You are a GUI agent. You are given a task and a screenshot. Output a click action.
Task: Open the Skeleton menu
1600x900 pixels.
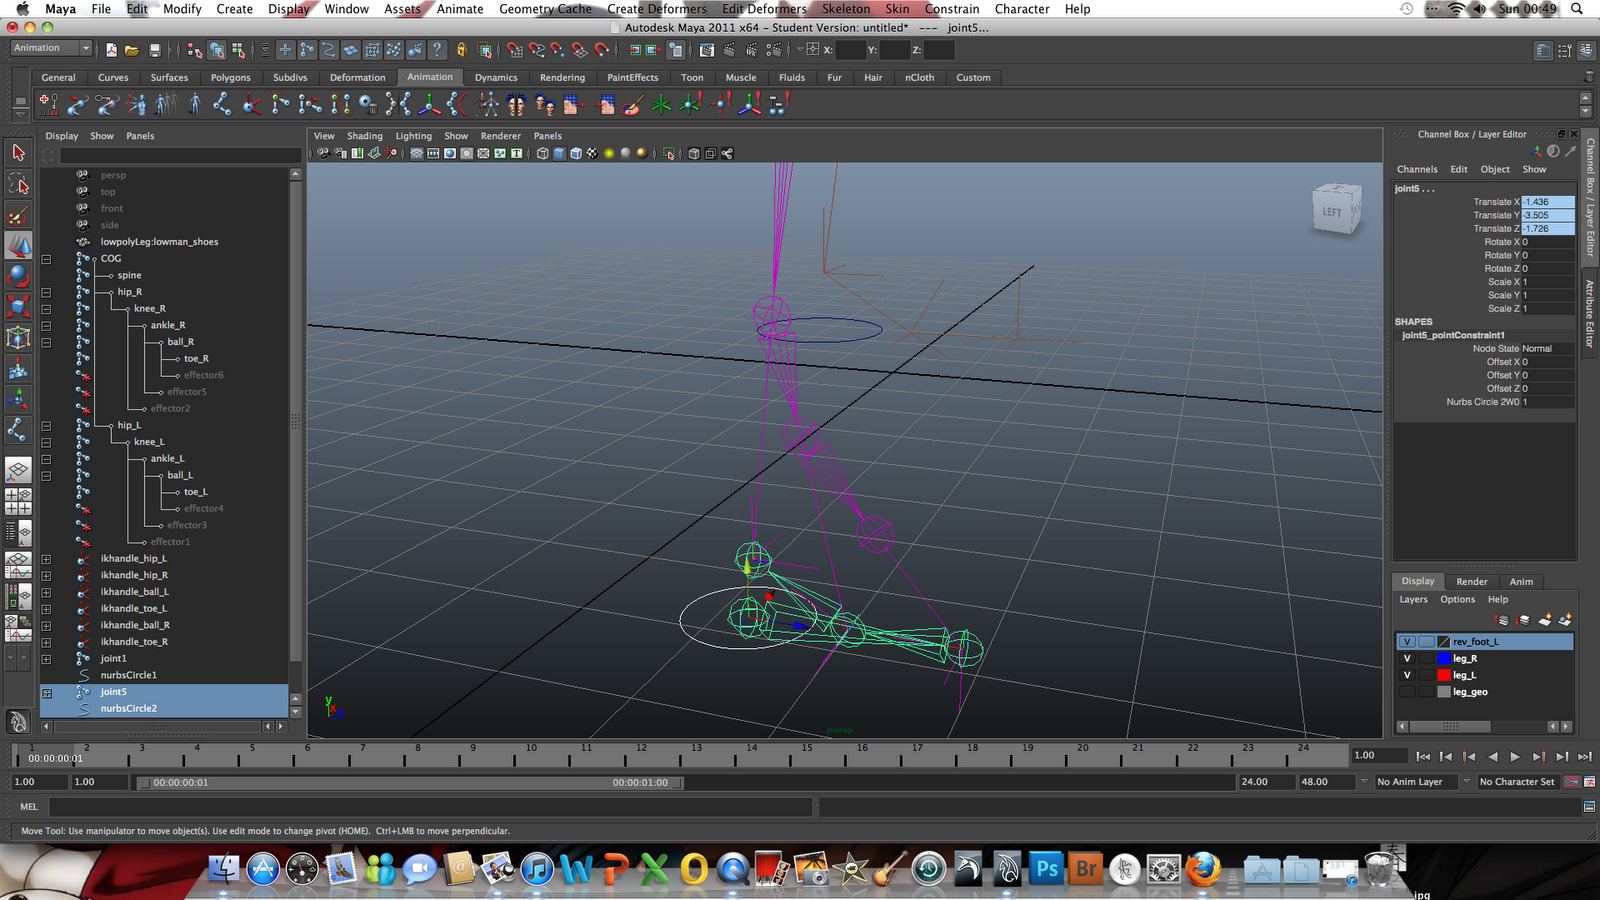[x=846, y=9]
